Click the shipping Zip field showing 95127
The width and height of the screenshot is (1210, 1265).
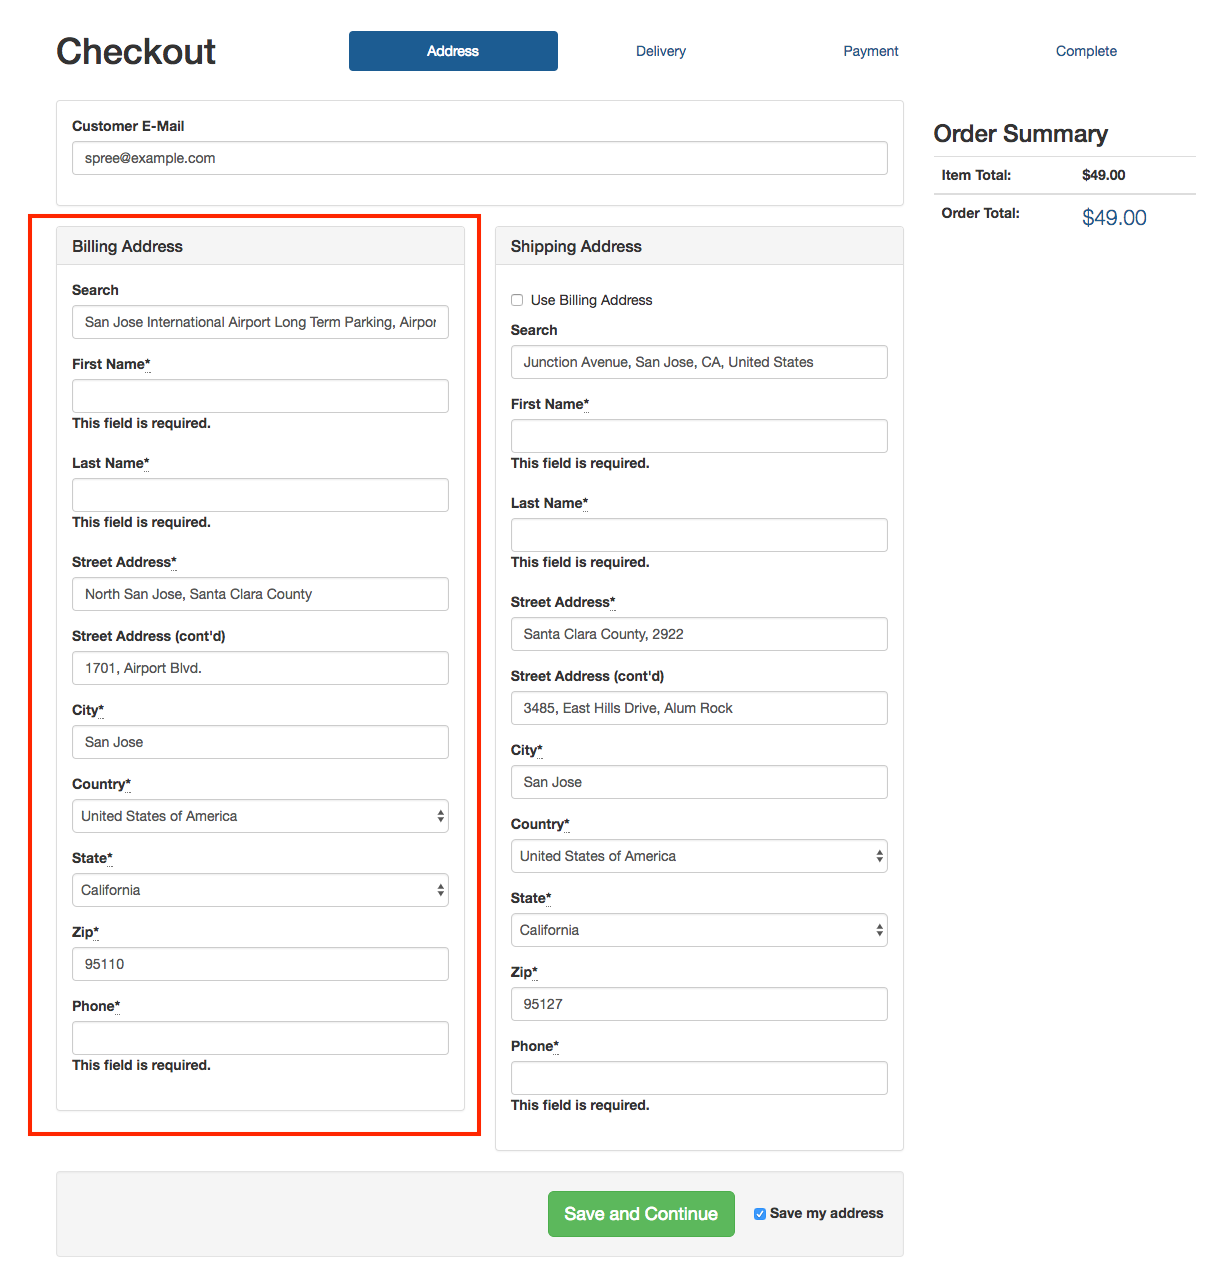pyautogui.click(x=699, y=1004)
